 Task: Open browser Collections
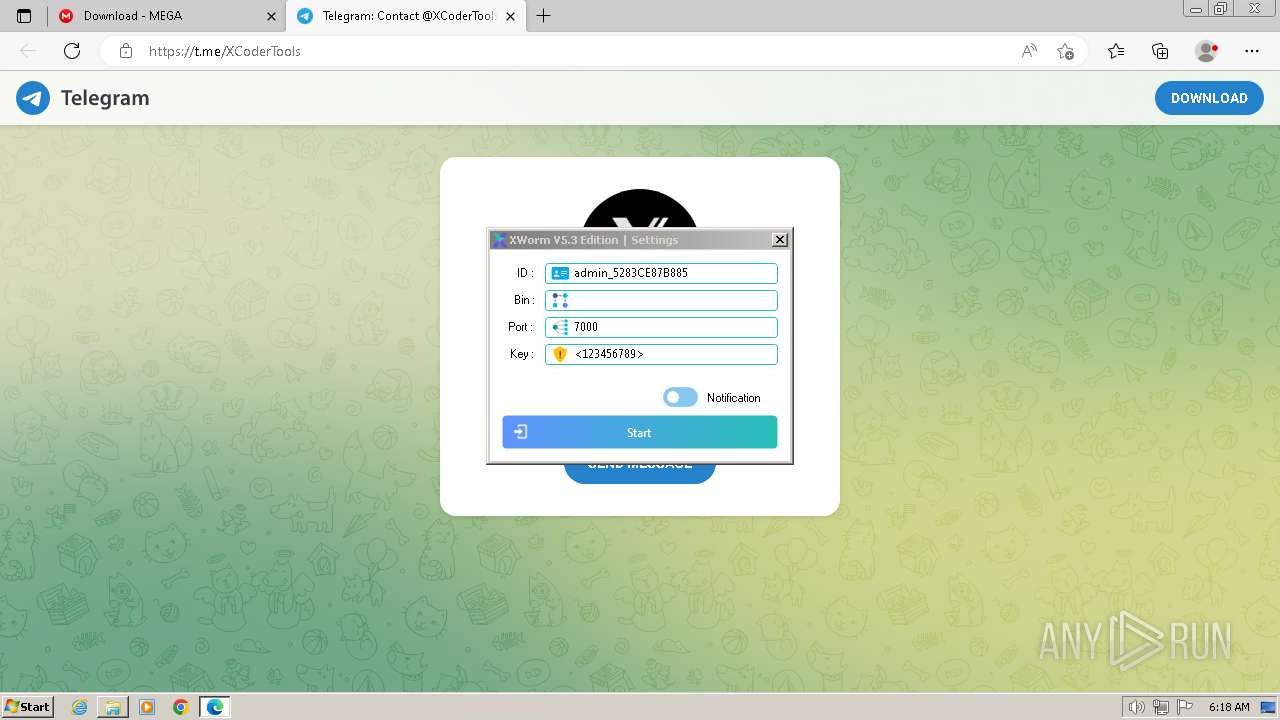[x=1160, y=51]
